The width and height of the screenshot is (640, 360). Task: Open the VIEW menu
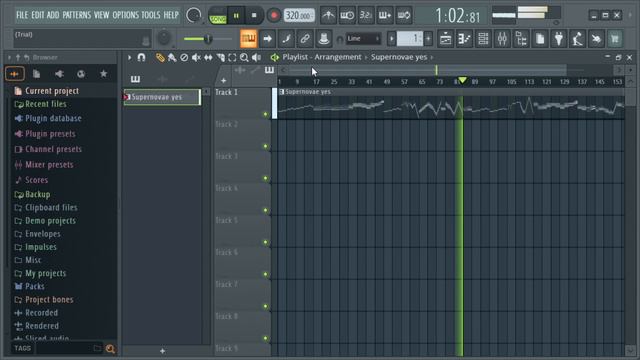102,15
